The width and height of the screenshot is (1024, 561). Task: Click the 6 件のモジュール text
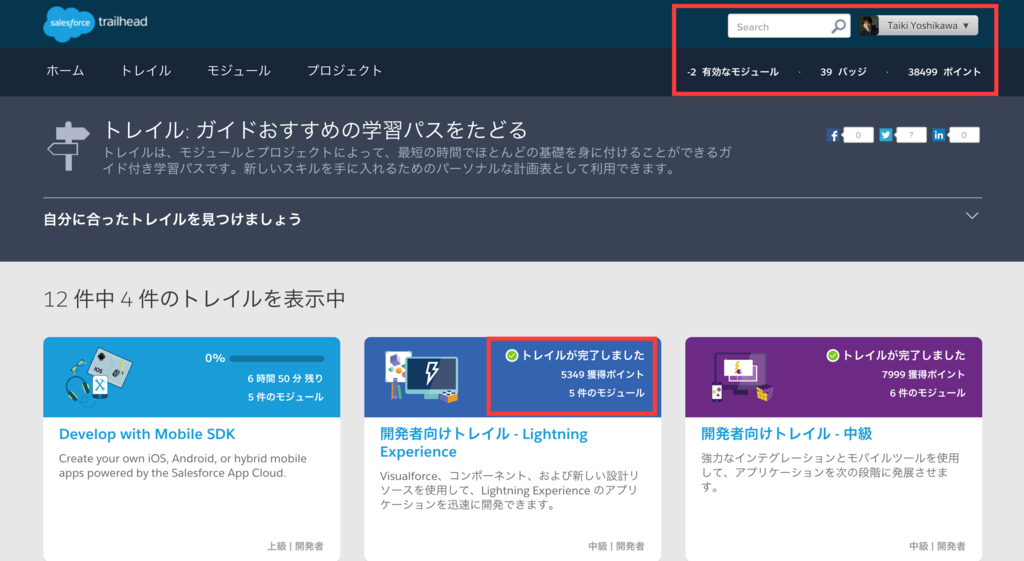(x=927, y=393)
